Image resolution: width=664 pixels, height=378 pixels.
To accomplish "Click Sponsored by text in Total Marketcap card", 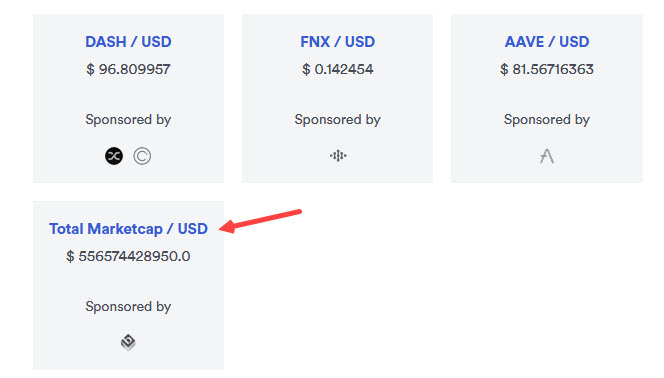I will click(x=128, y=307).
